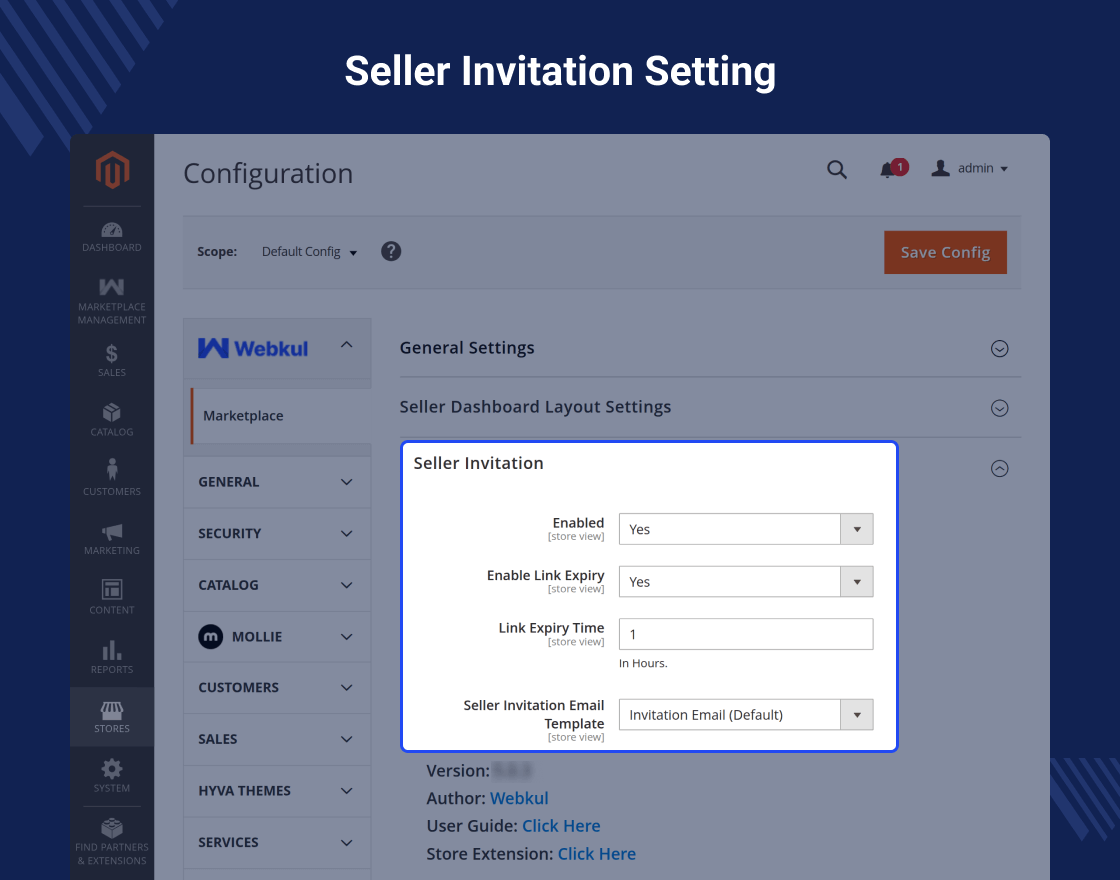This screenshot has width=1120, height=880.
Task: Click the scope help question mark
Action: (391, 251)
